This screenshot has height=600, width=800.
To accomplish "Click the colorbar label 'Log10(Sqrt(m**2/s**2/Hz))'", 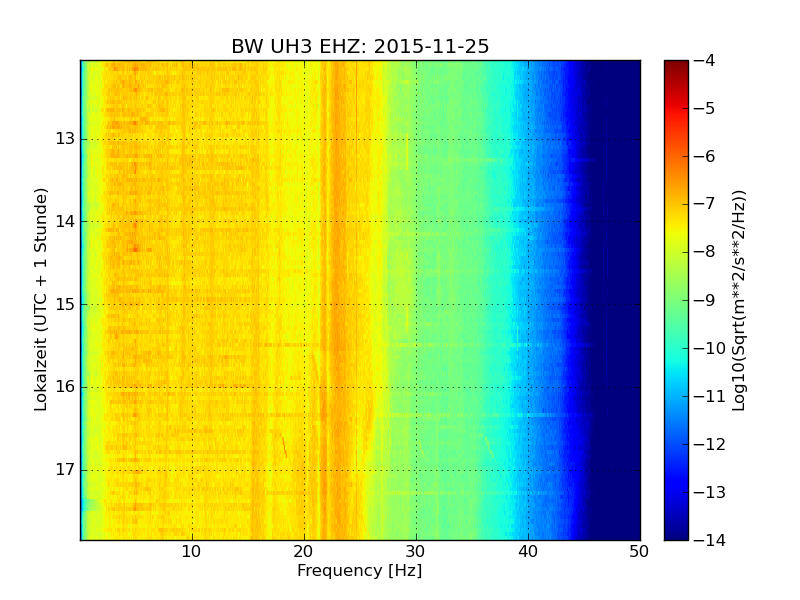I will coord(739,300).
